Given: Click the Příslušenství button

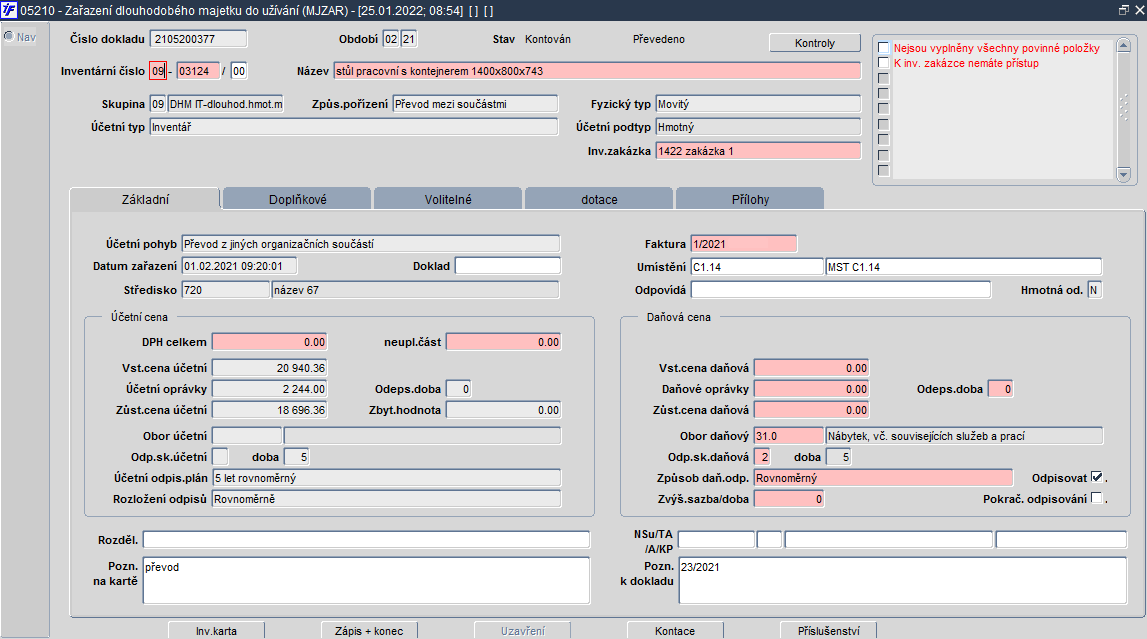Looking at the screenshot, I should point(828,631).
